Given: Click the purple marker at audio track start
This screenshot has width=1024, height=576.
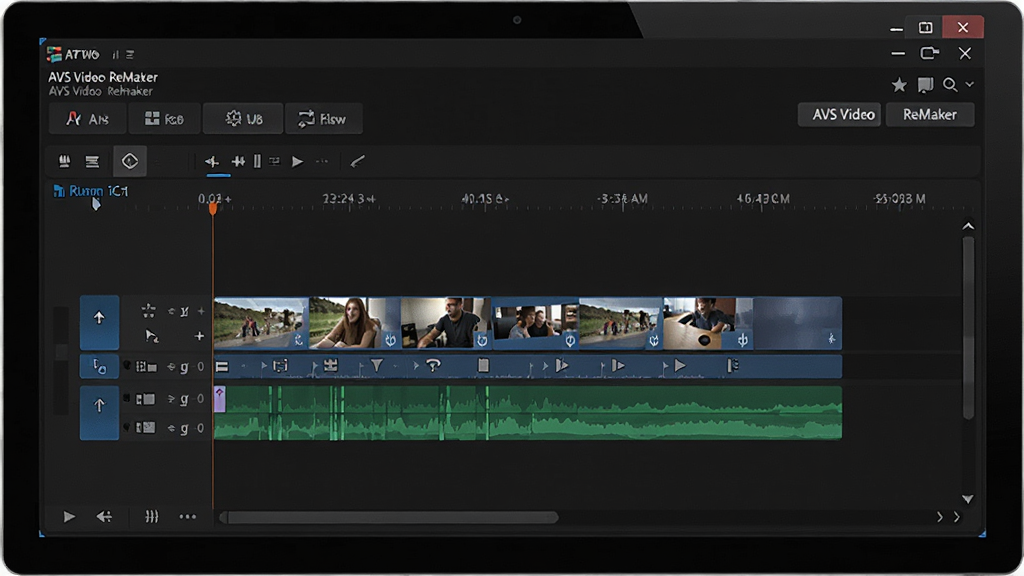Looking at the screenshot, I should (220, 398).
